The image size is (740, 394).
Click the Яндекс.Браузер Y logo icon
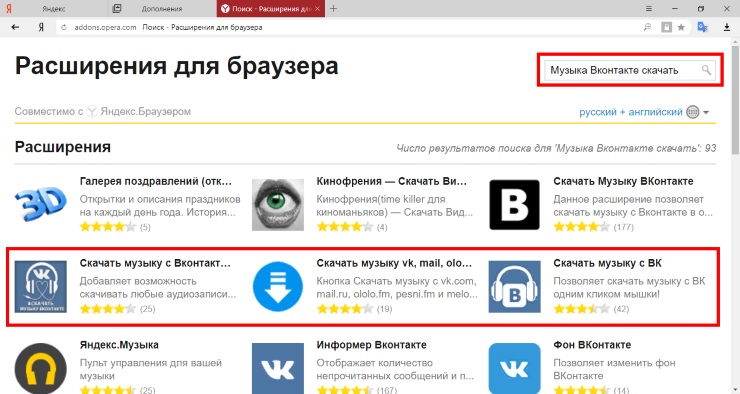click(92, 112)
